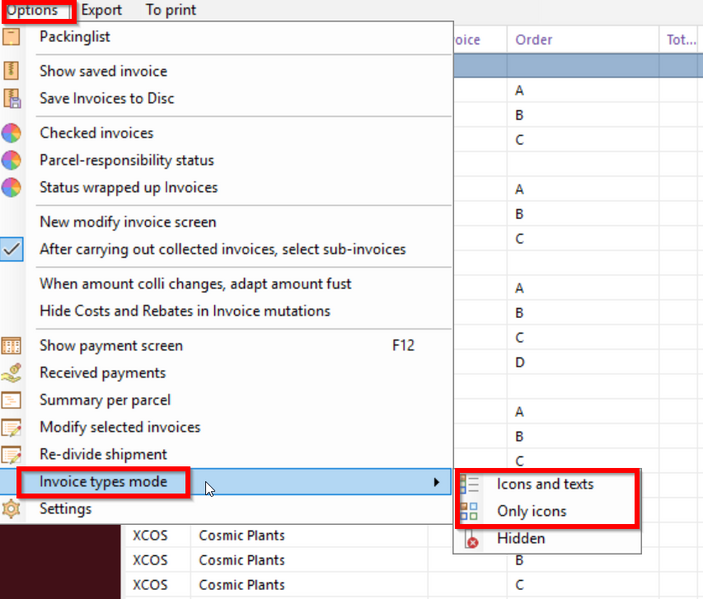703x599 pixels.
Task: Expand the Invoice types mode submenu arrow
Action: pyautogui.click(x=436, y=482)
